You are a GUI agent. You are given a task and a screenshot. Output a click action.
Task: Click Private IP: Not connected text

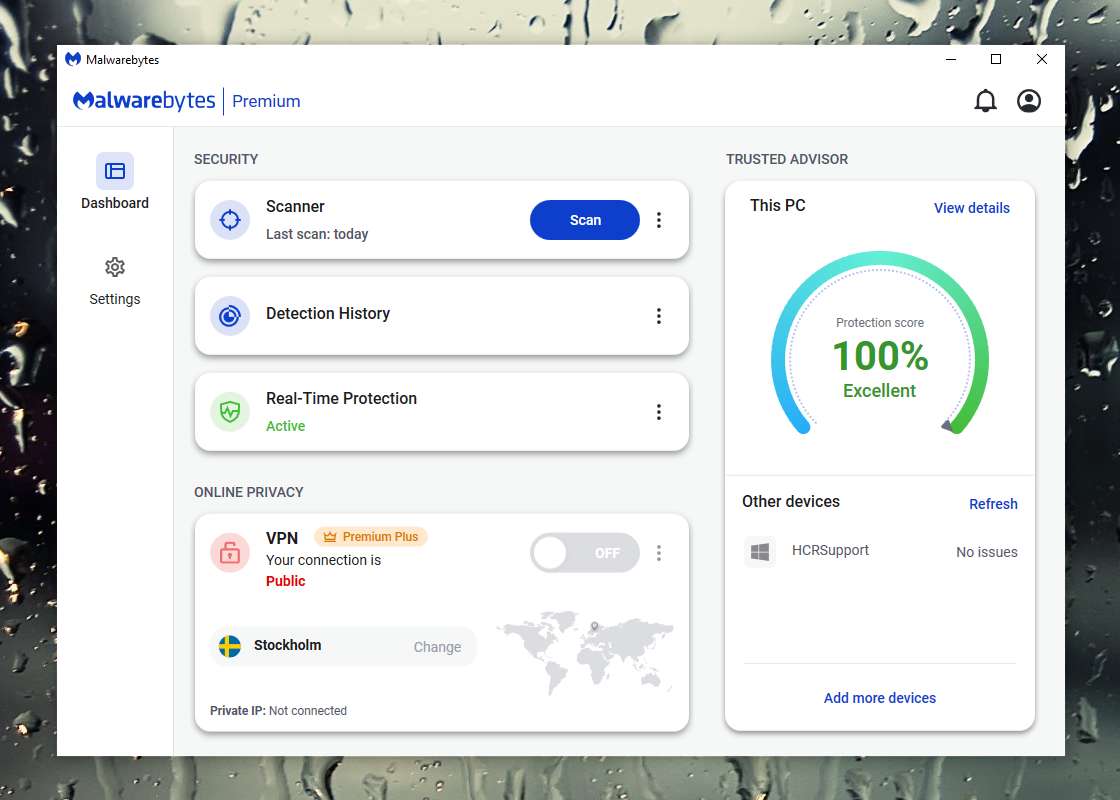[x=278, y=711]
